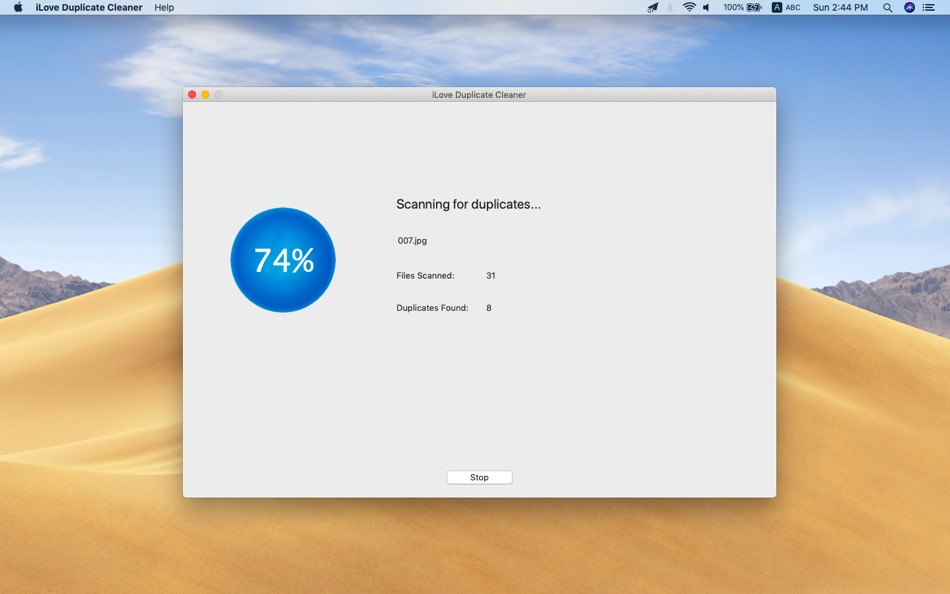Click the window title iLove Duplicate Cleaner

click(479, 95)
